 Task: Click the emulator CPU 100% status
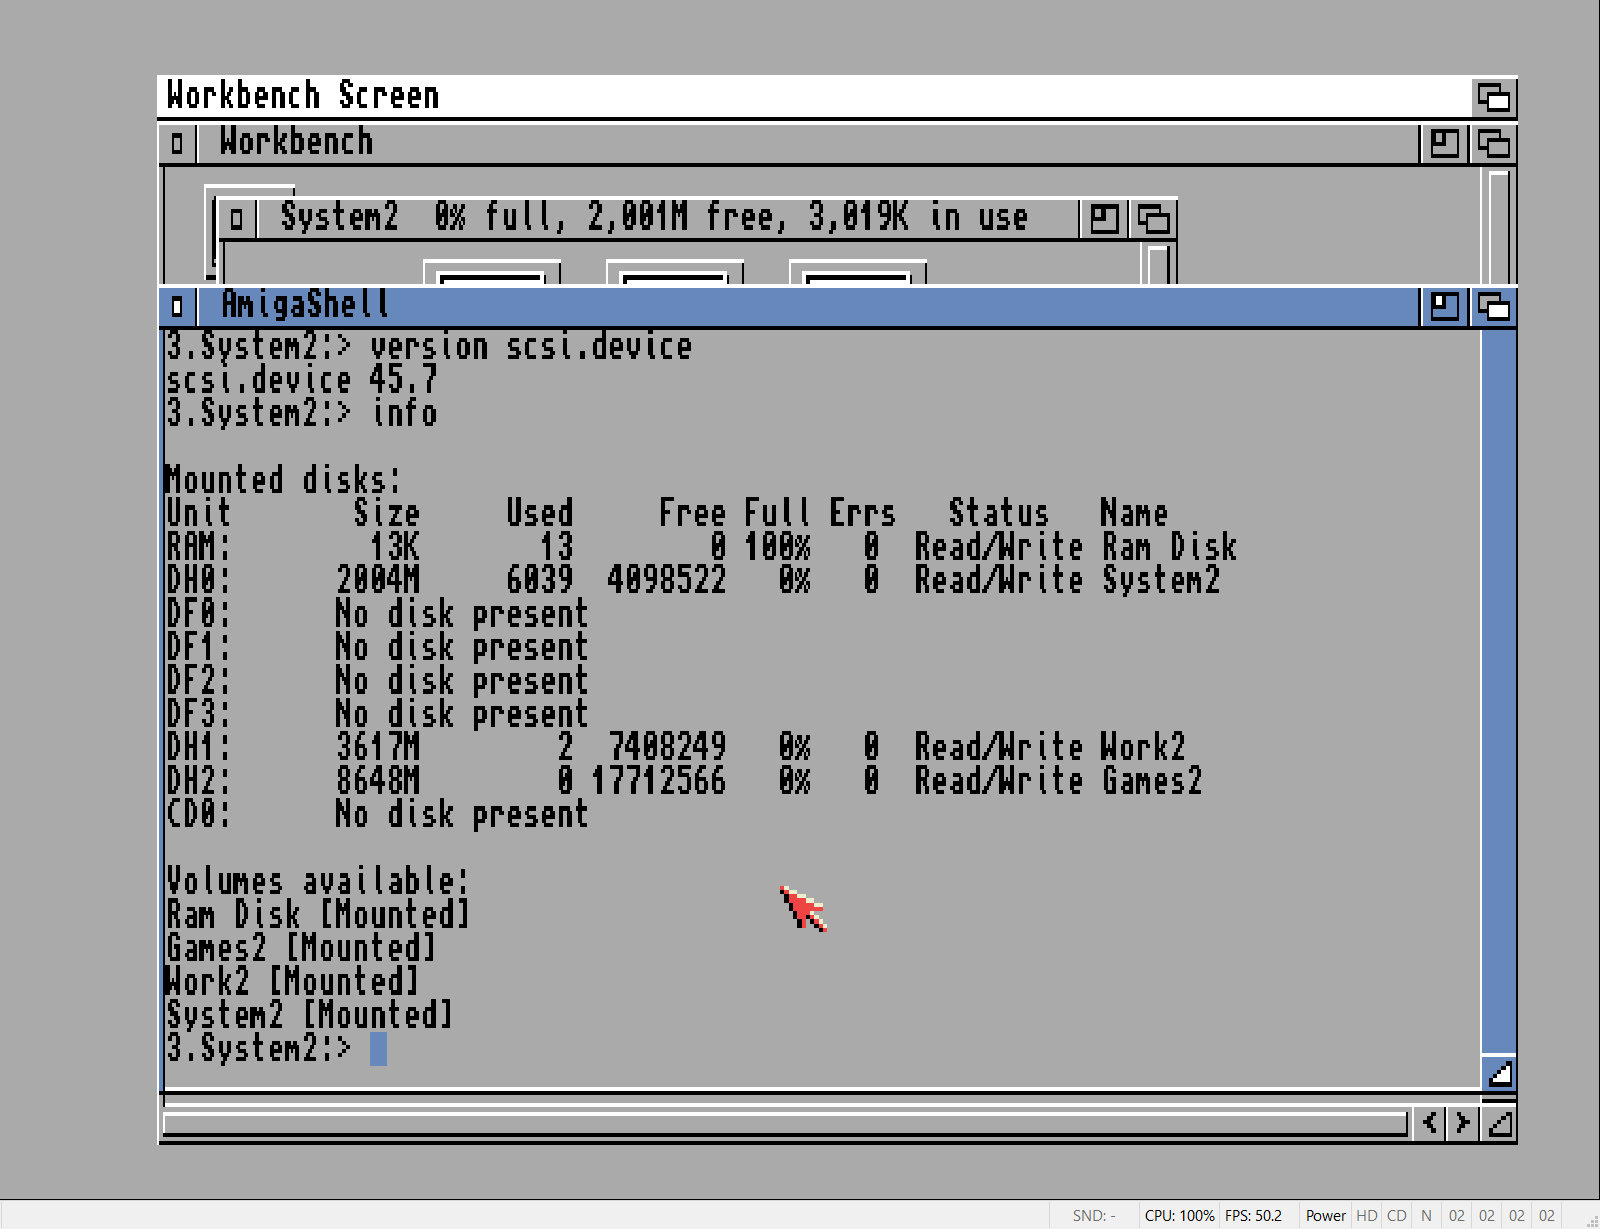coord(1179,1216)
